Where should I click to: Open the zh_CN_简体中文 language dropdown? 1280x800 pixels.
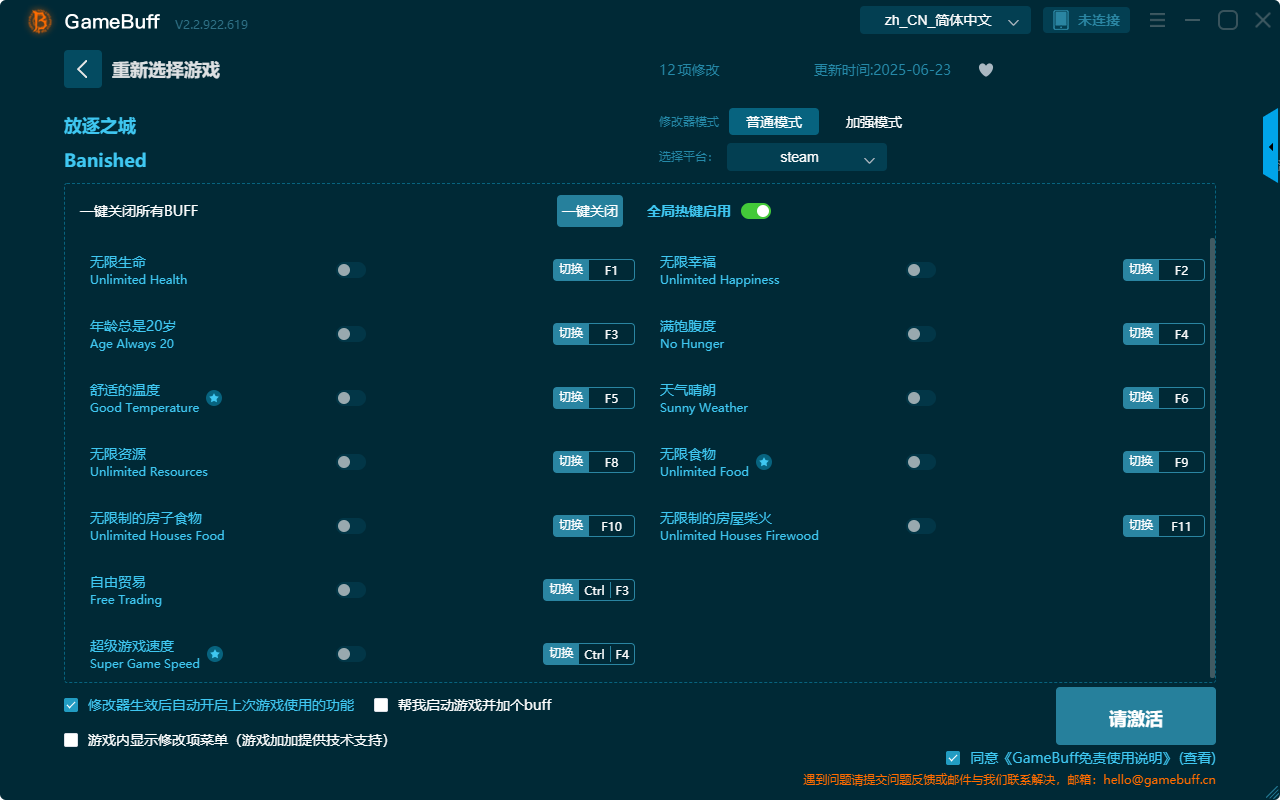pos(943,19)
